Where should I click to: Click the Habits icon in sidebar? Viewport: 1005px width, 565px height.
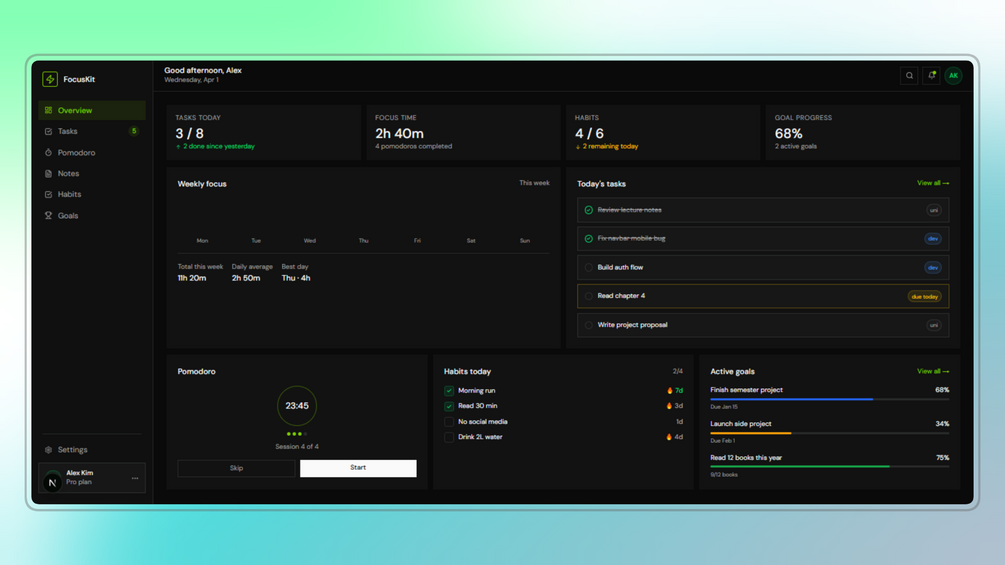pyautogui.click(x=49, y=194)
